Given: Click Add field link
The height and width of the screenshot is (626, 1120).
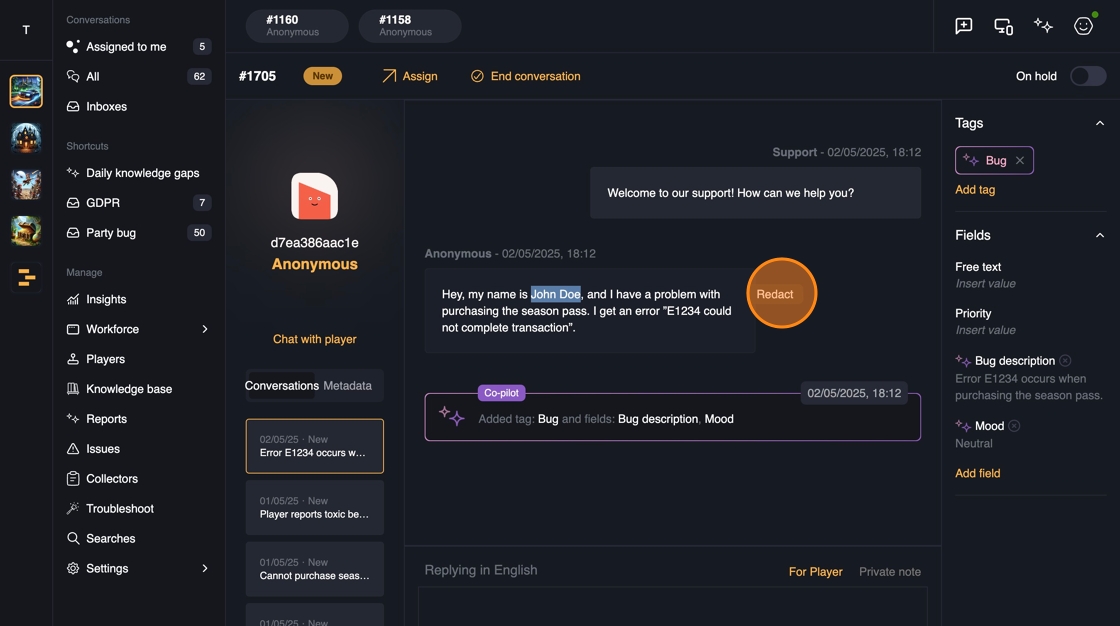Looking at the screenshot, I should [978, 474].
